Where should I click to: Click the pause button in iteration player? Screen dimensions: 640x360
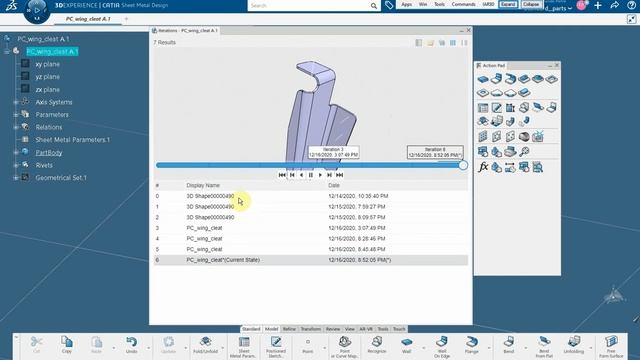tap(311, 175)
